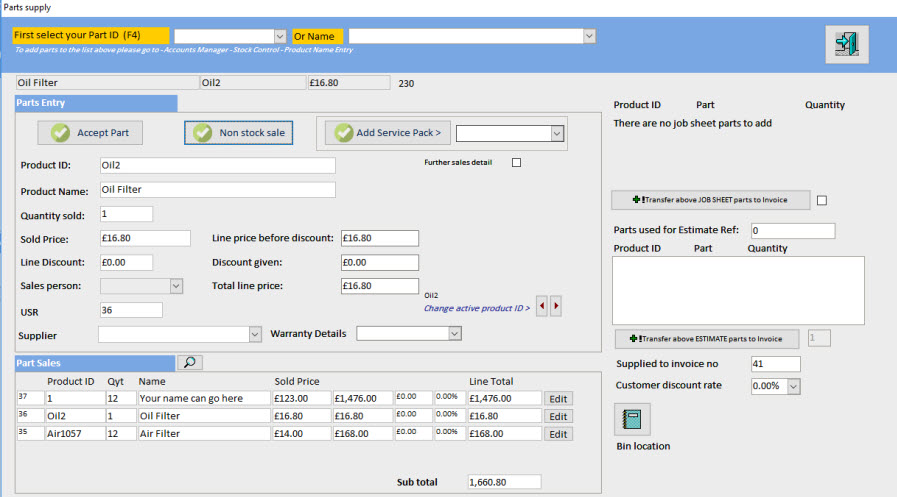Click the Non stock sale button
The height and width of the screenshot is (497, 897).
[x=238, y=132]
